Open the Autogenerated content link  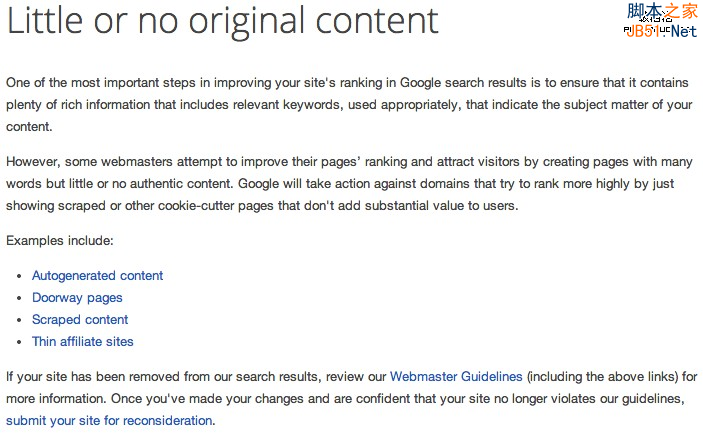pos(97,275)
